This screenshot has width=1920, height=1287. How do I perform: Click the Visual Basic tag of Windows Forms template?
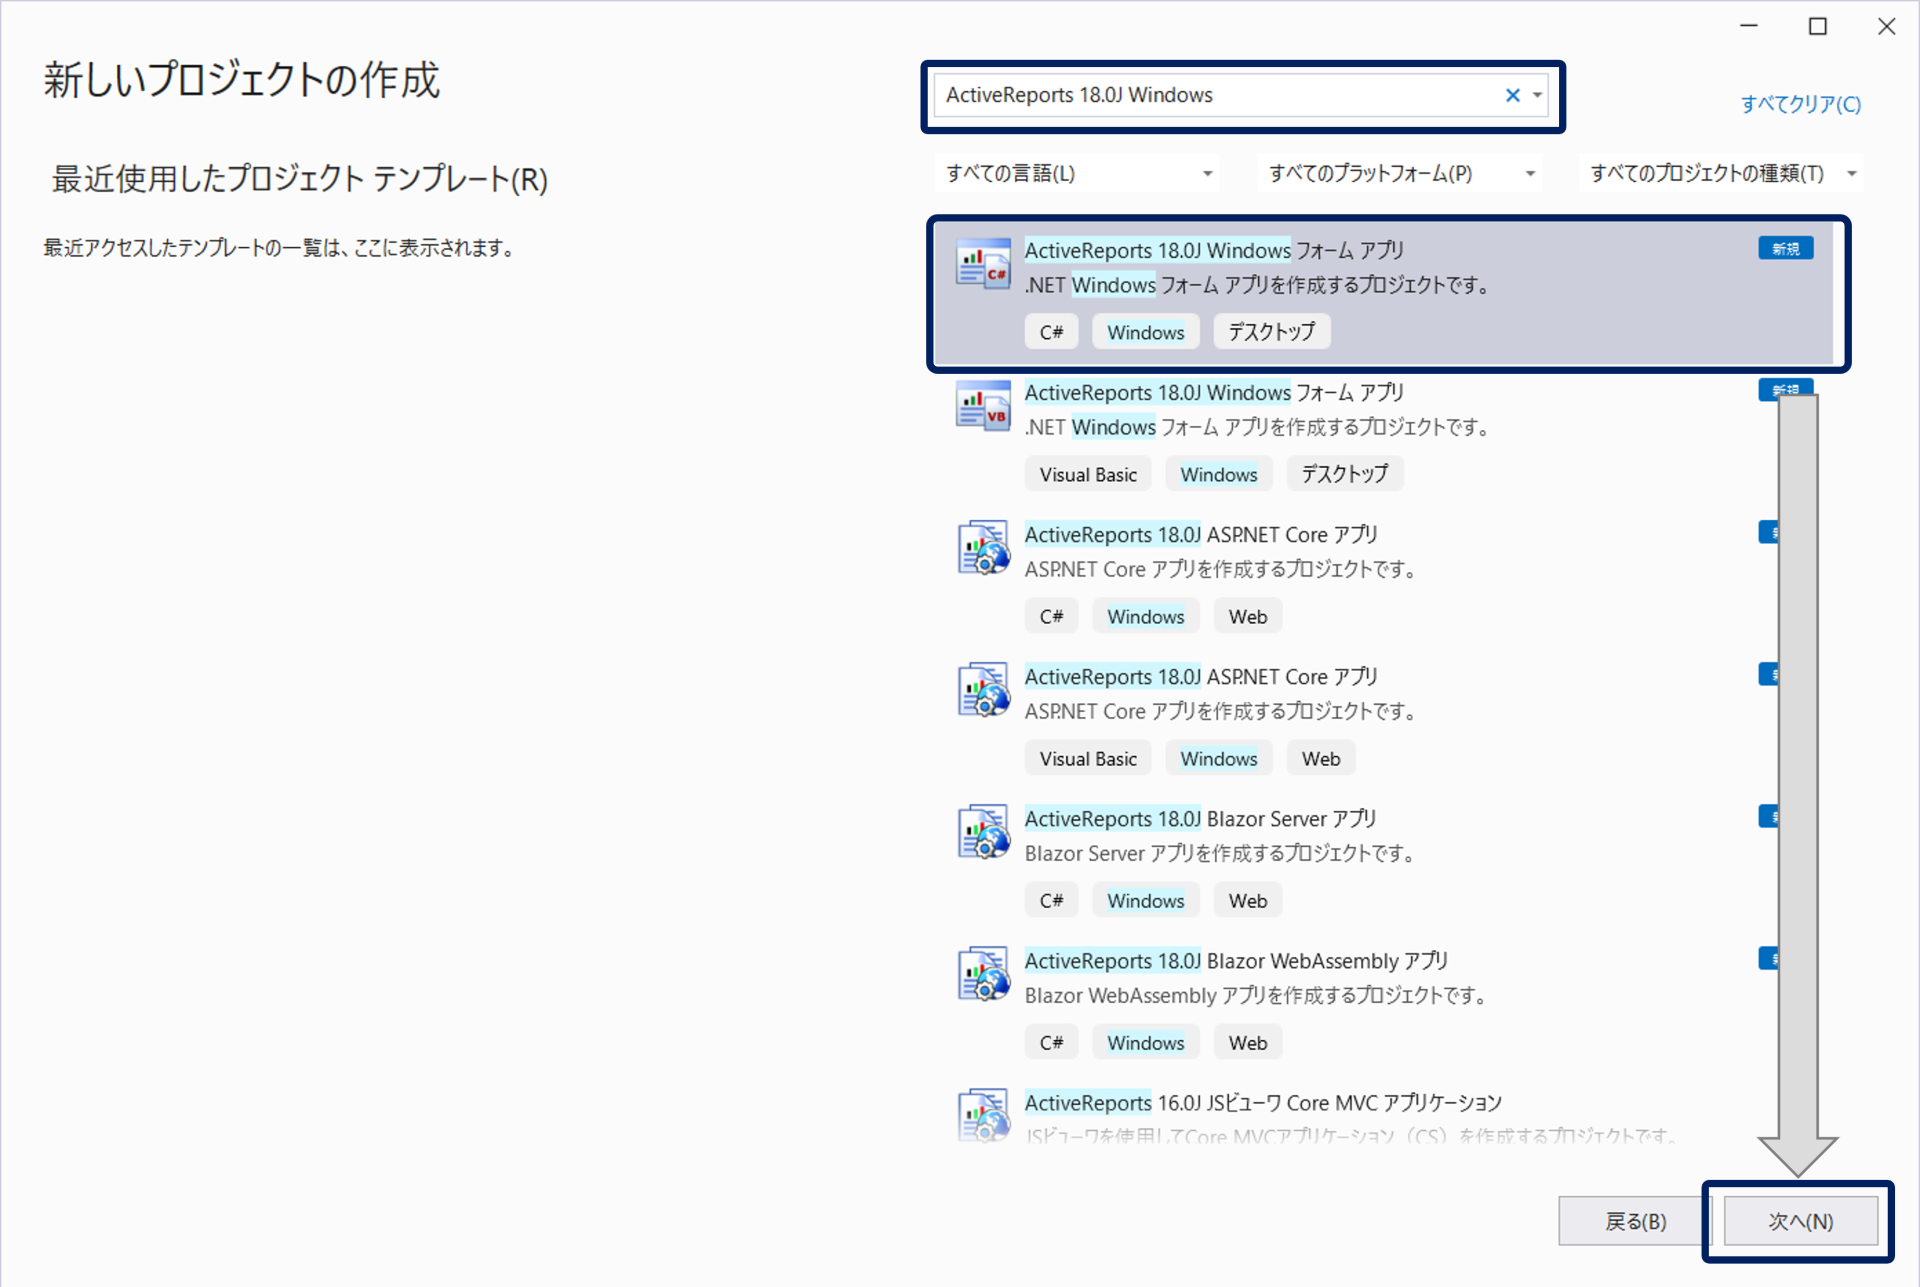[x=1088, y=474]
